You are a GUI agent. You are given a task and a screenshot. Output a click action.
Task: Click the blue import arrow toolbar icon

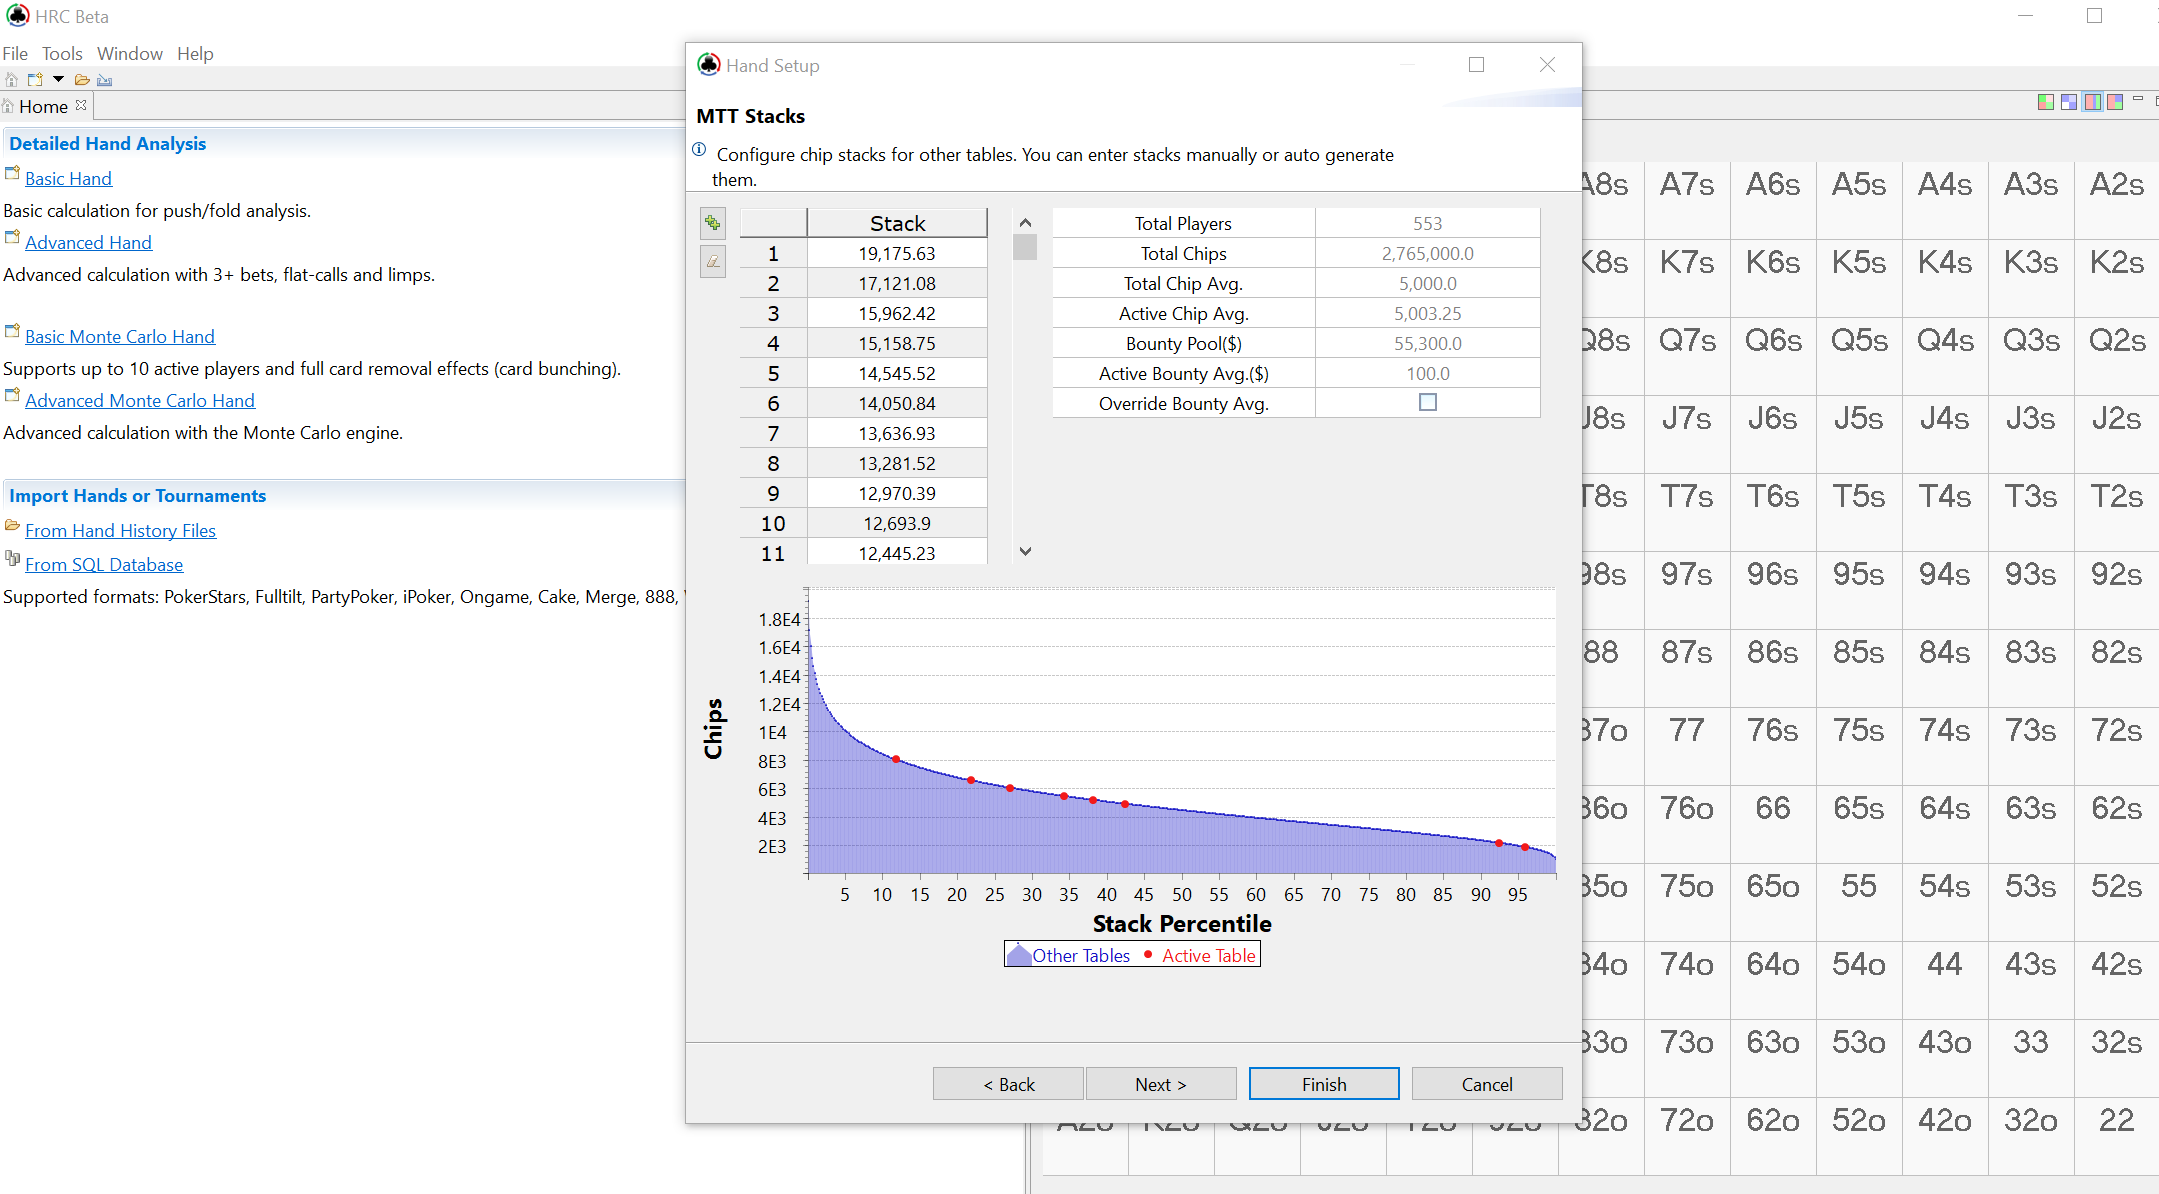[x=105, y=80]
